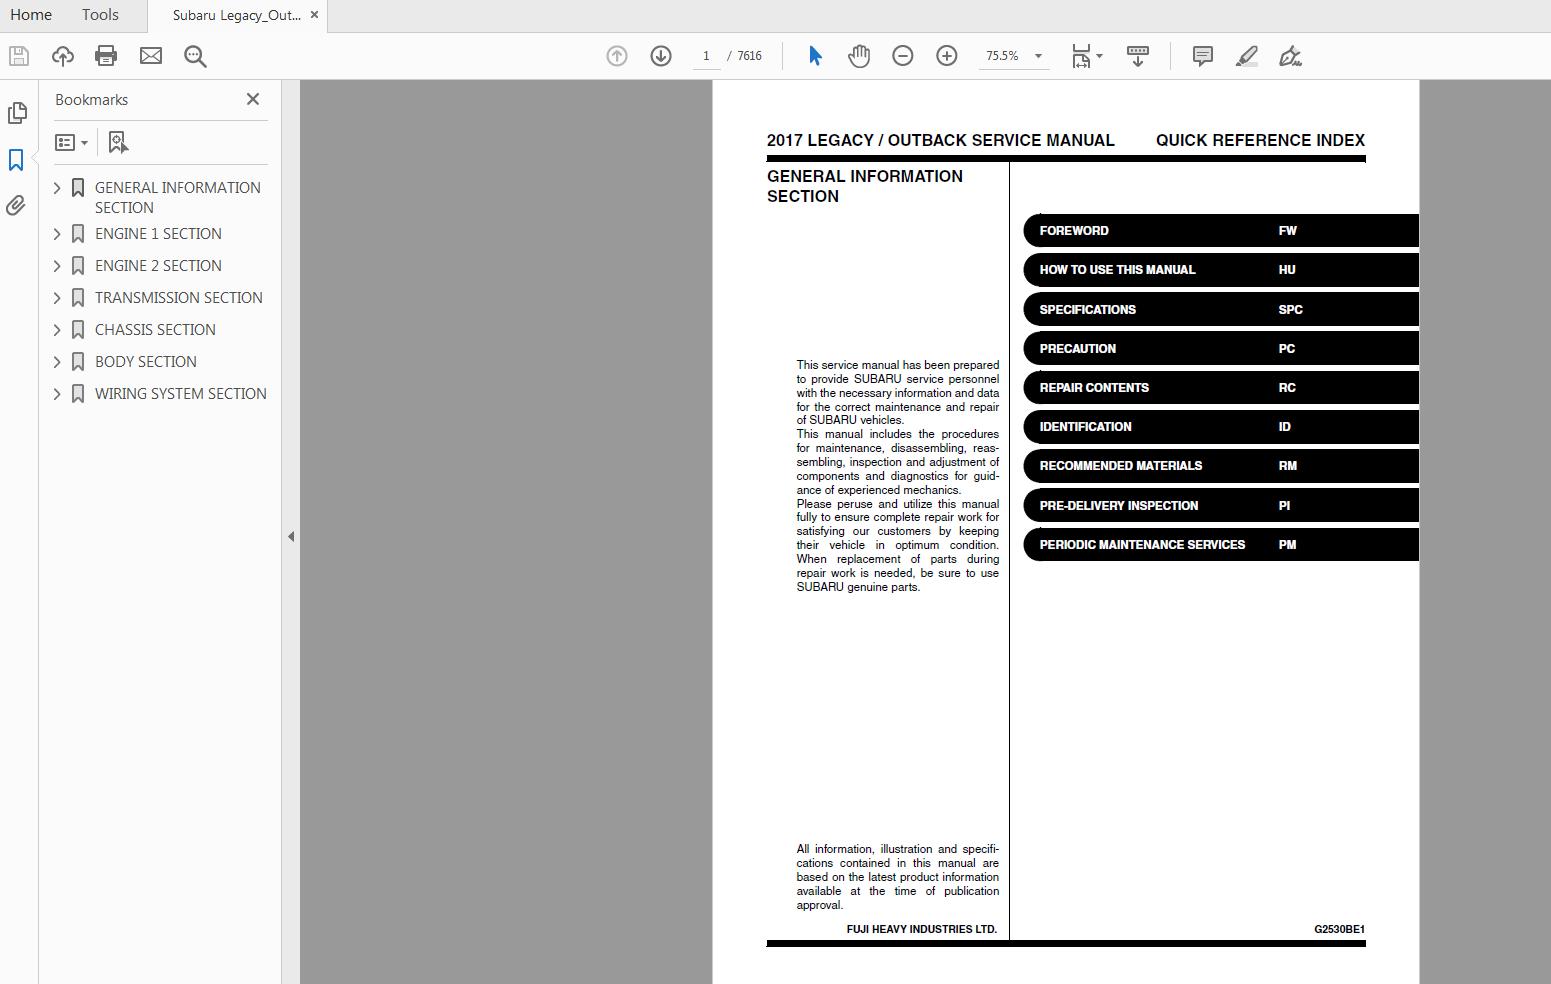Zoom out with the minus icon
This screenshot has width=1551, height=984.
point(903,56)
